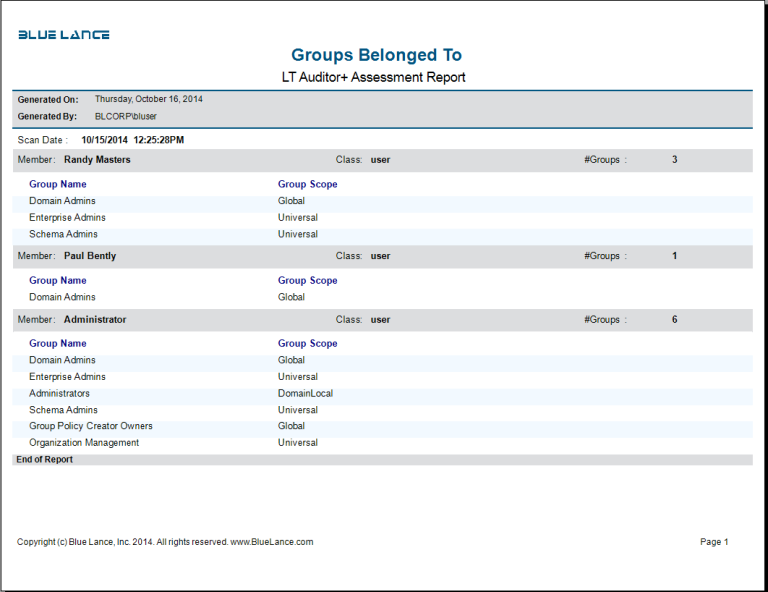This screenshot has width=768, height=592.
Task: Click the Blue Lance logo
Action: coord(64,35)
